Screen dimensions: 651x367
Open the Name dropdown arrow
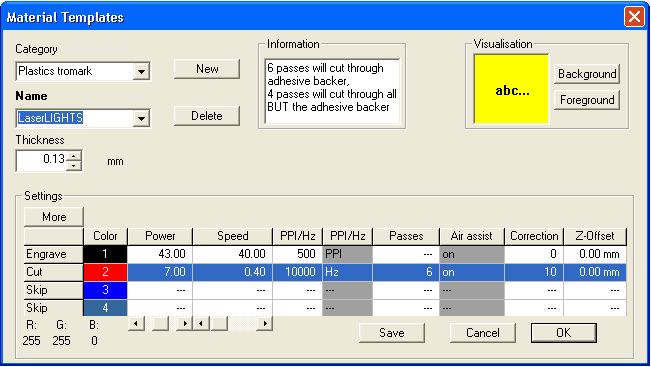[141, 118]
